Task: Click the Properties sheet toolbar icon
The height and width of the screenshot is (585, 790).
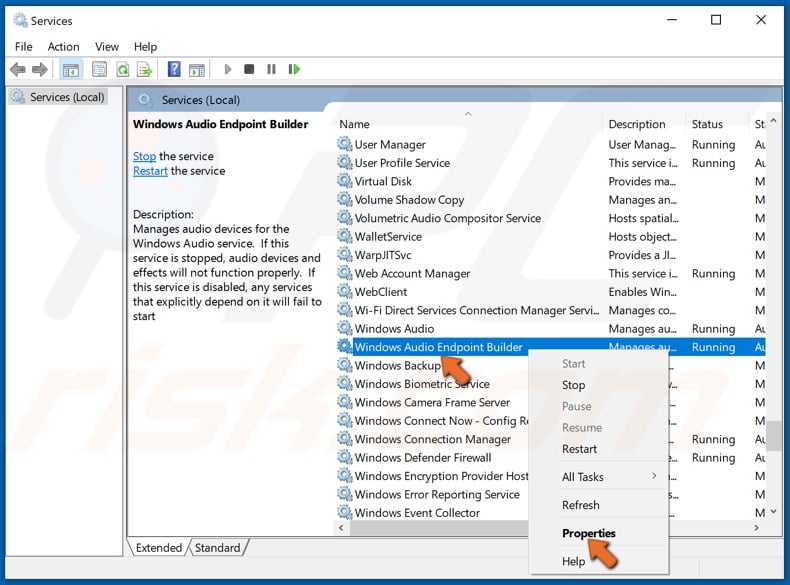Action: 99,69
